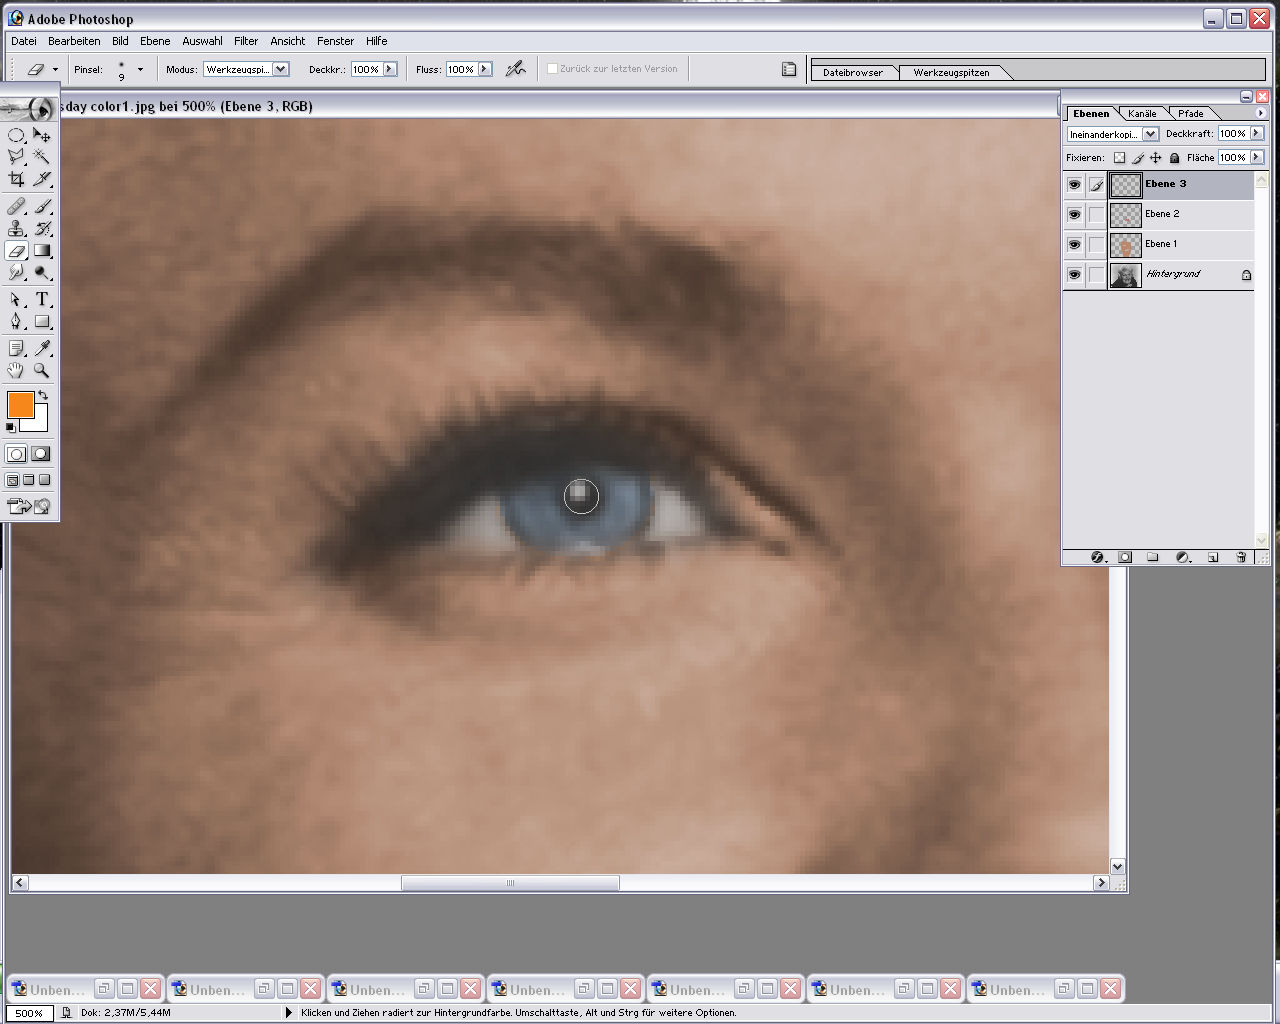Select the Zoom magnifier tool
The width and height of the screenshot is (1280, 1024).
pyautogui.click(x=42, y=370)
